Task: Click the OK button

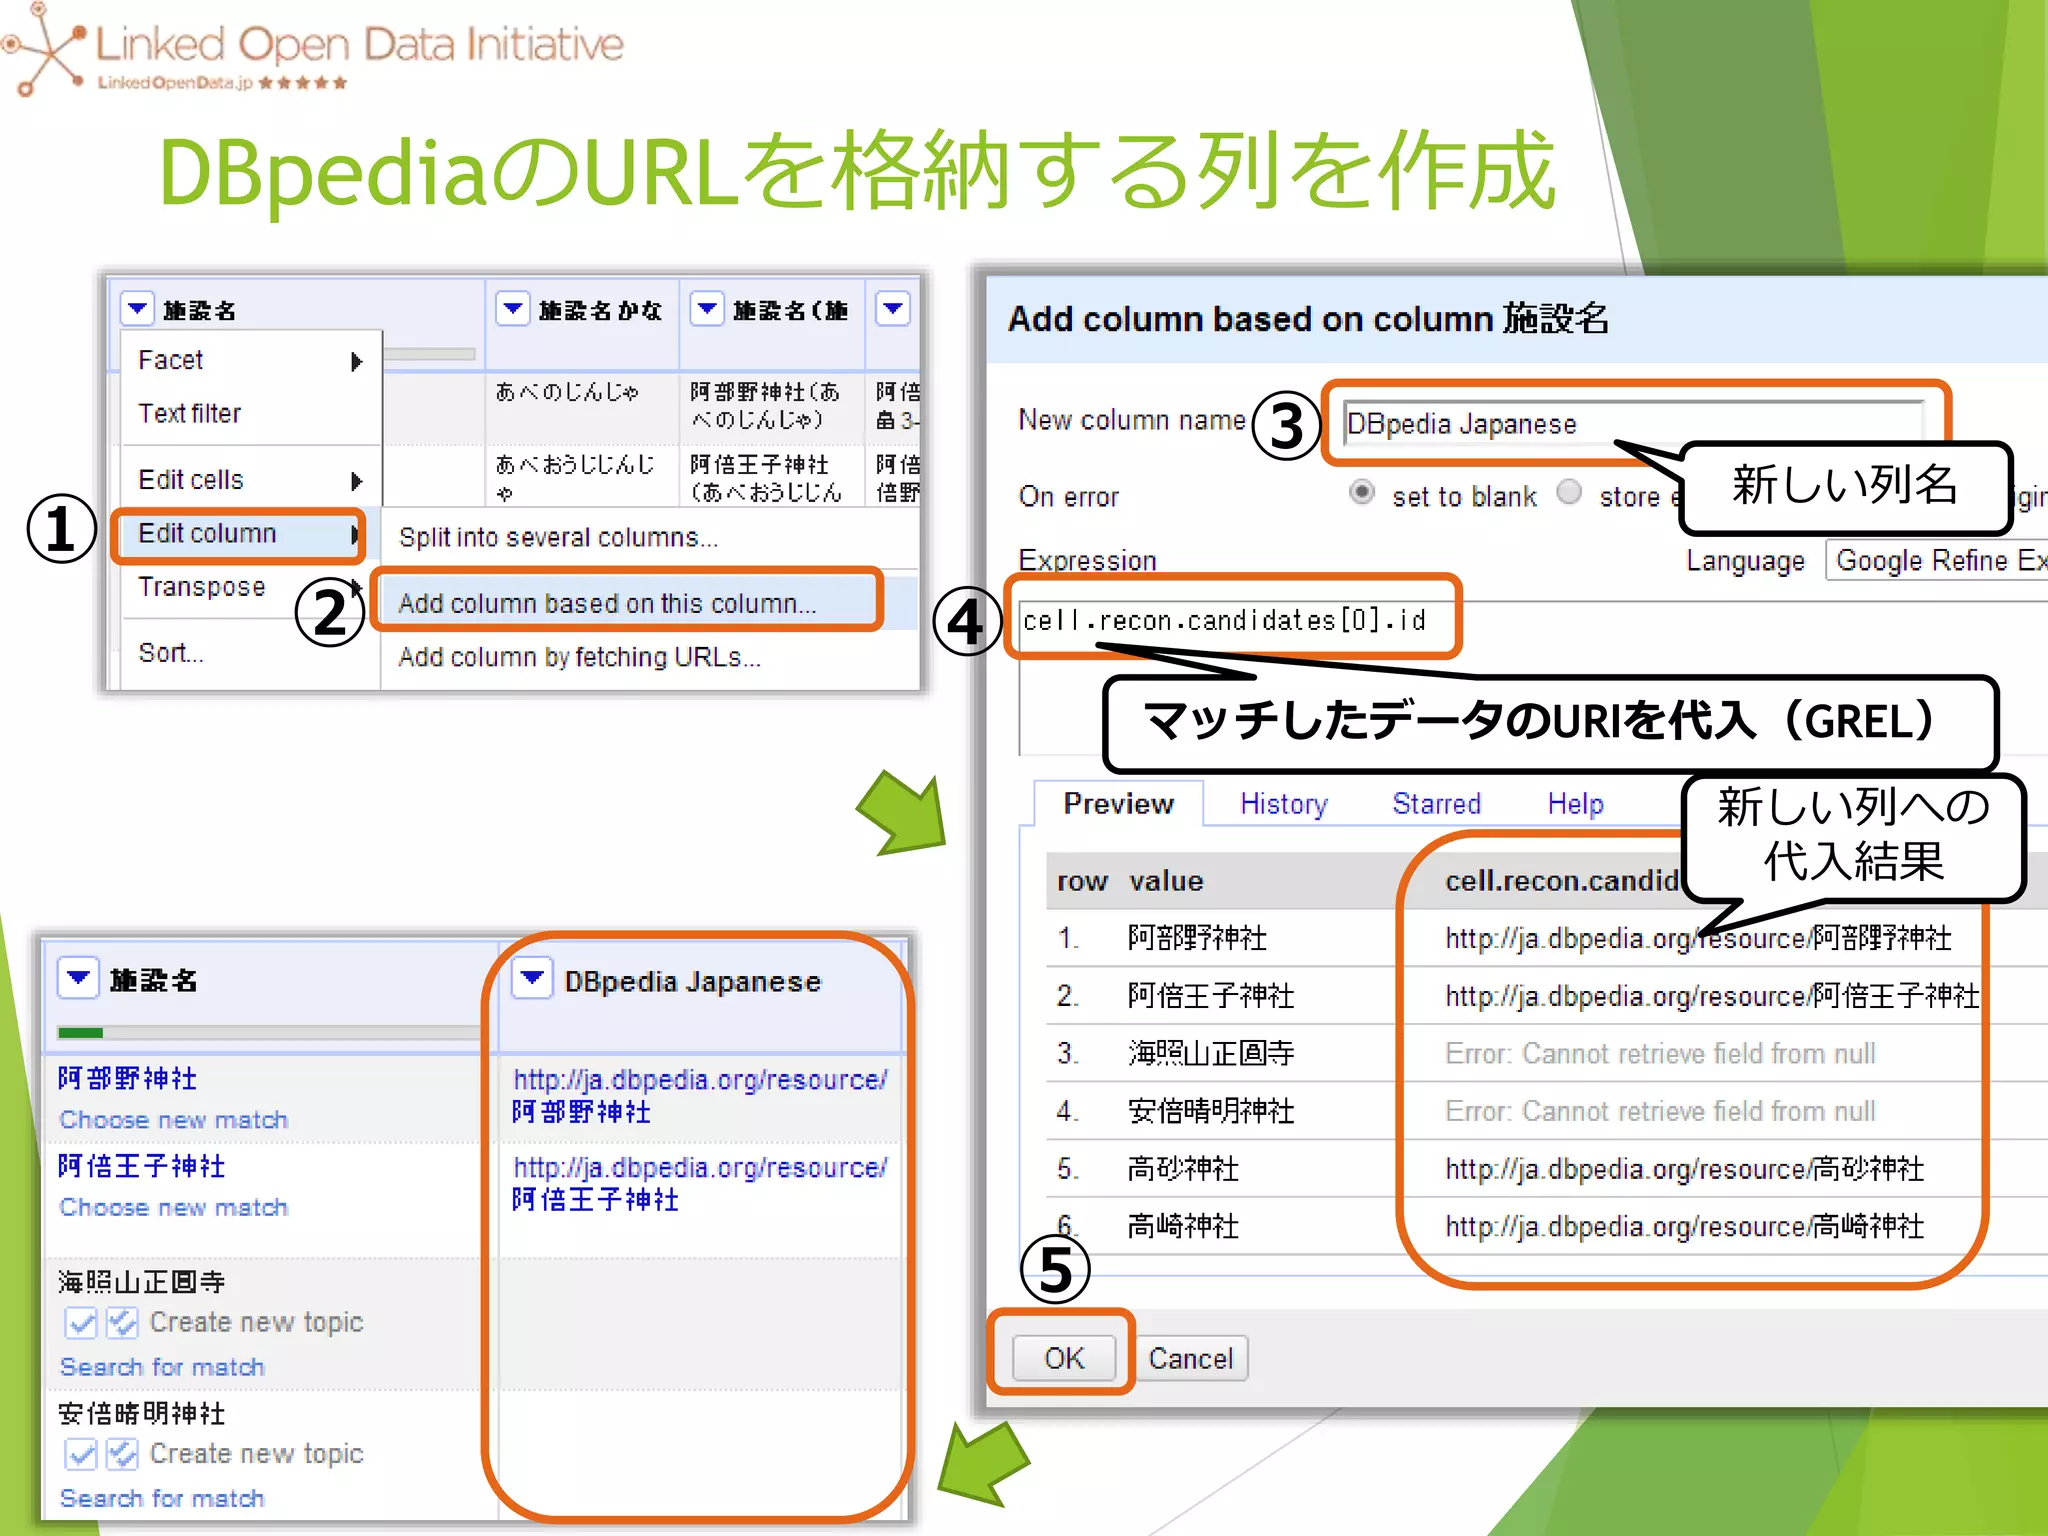Action: (x=1064, y=1358)
